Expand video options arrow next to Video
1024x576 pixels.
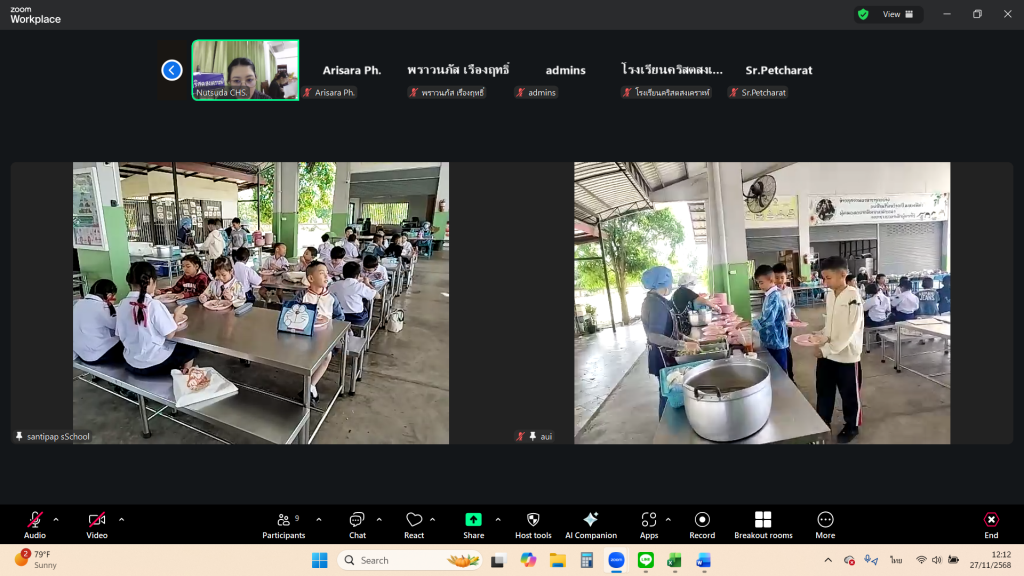point(122,519)
